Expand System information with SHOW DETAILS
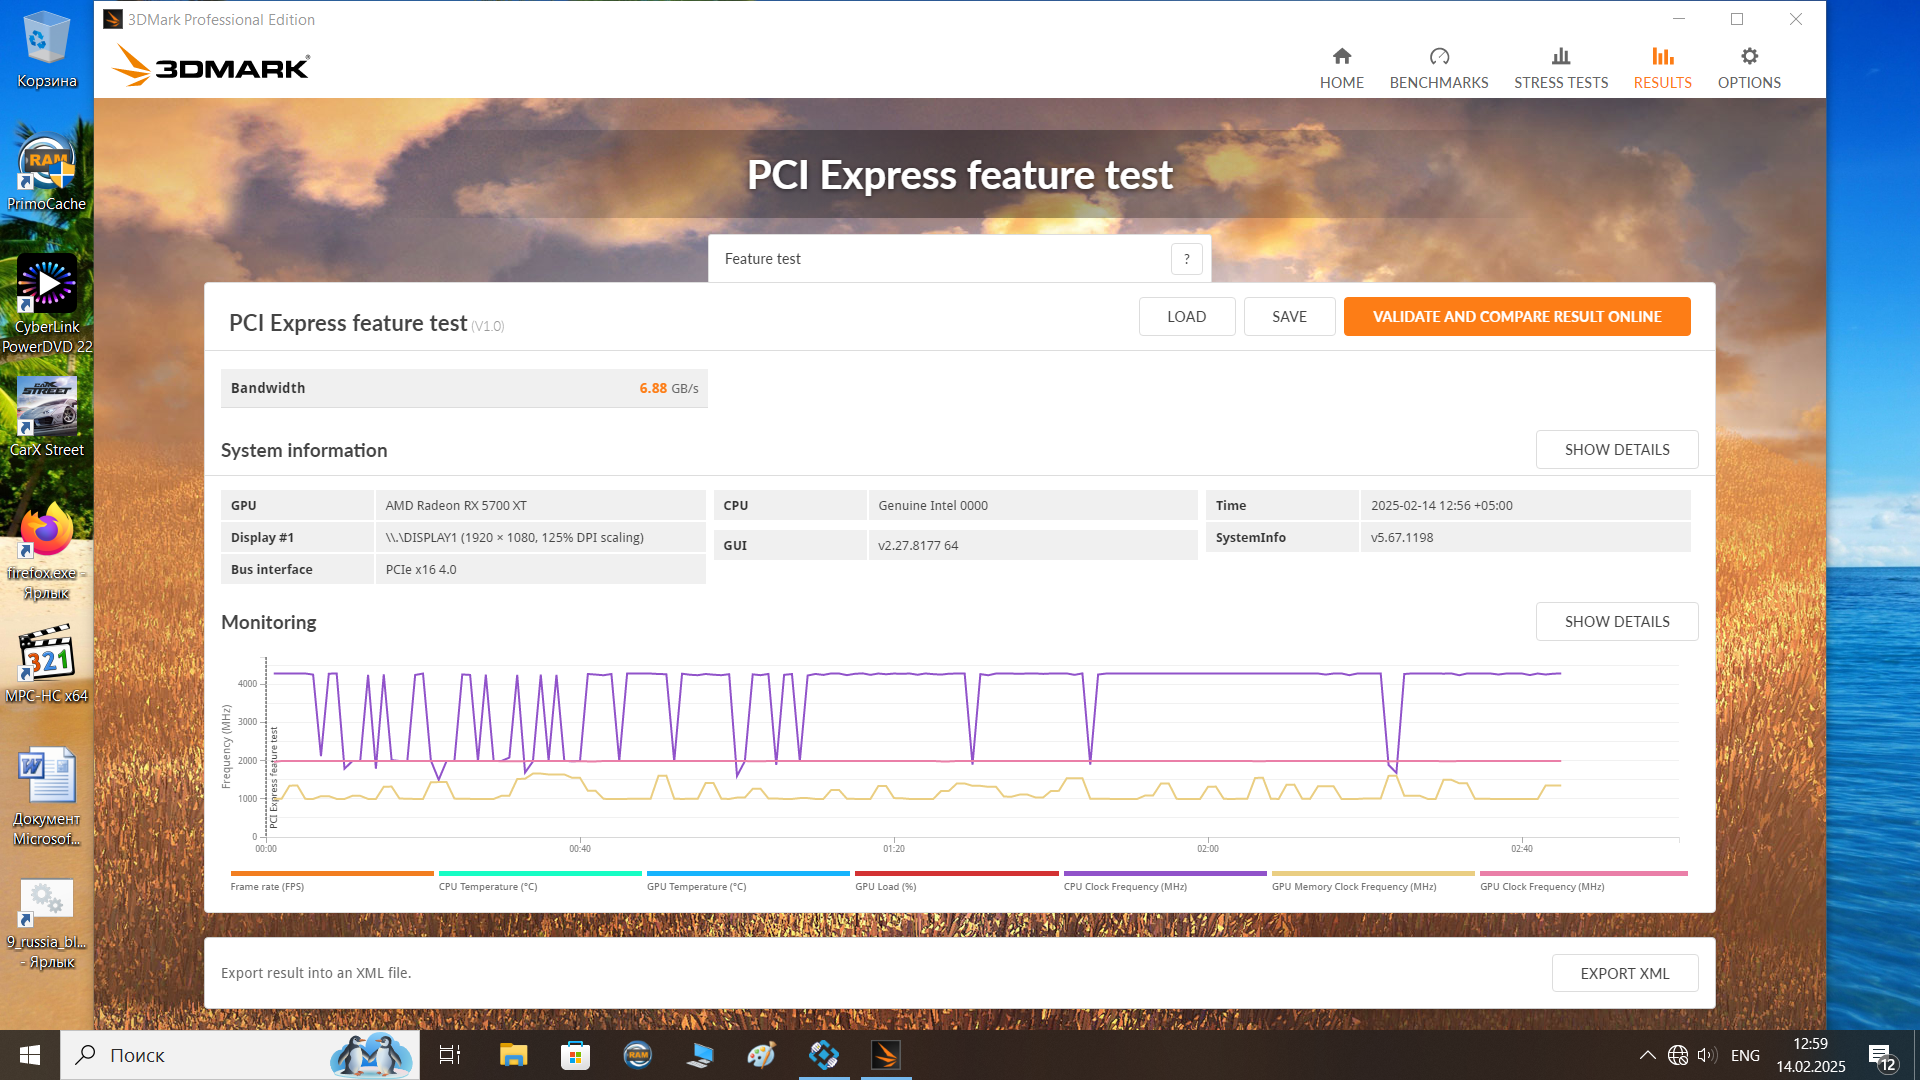This screenshot has height=1080, width=1920. tap(1616, 450)
